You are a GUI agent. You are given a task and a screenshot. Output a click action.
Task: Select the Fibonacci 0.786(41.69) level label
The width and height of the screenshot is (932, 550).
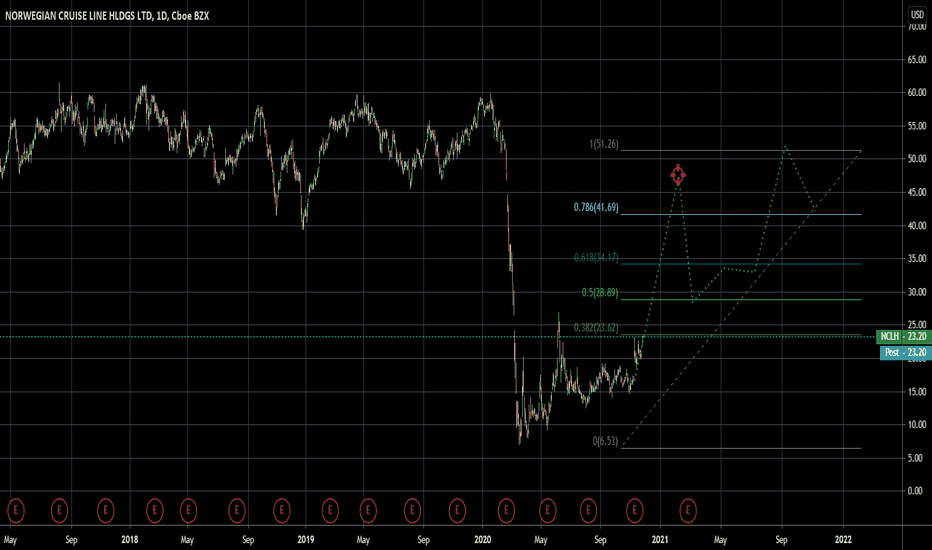click(596, 208)
